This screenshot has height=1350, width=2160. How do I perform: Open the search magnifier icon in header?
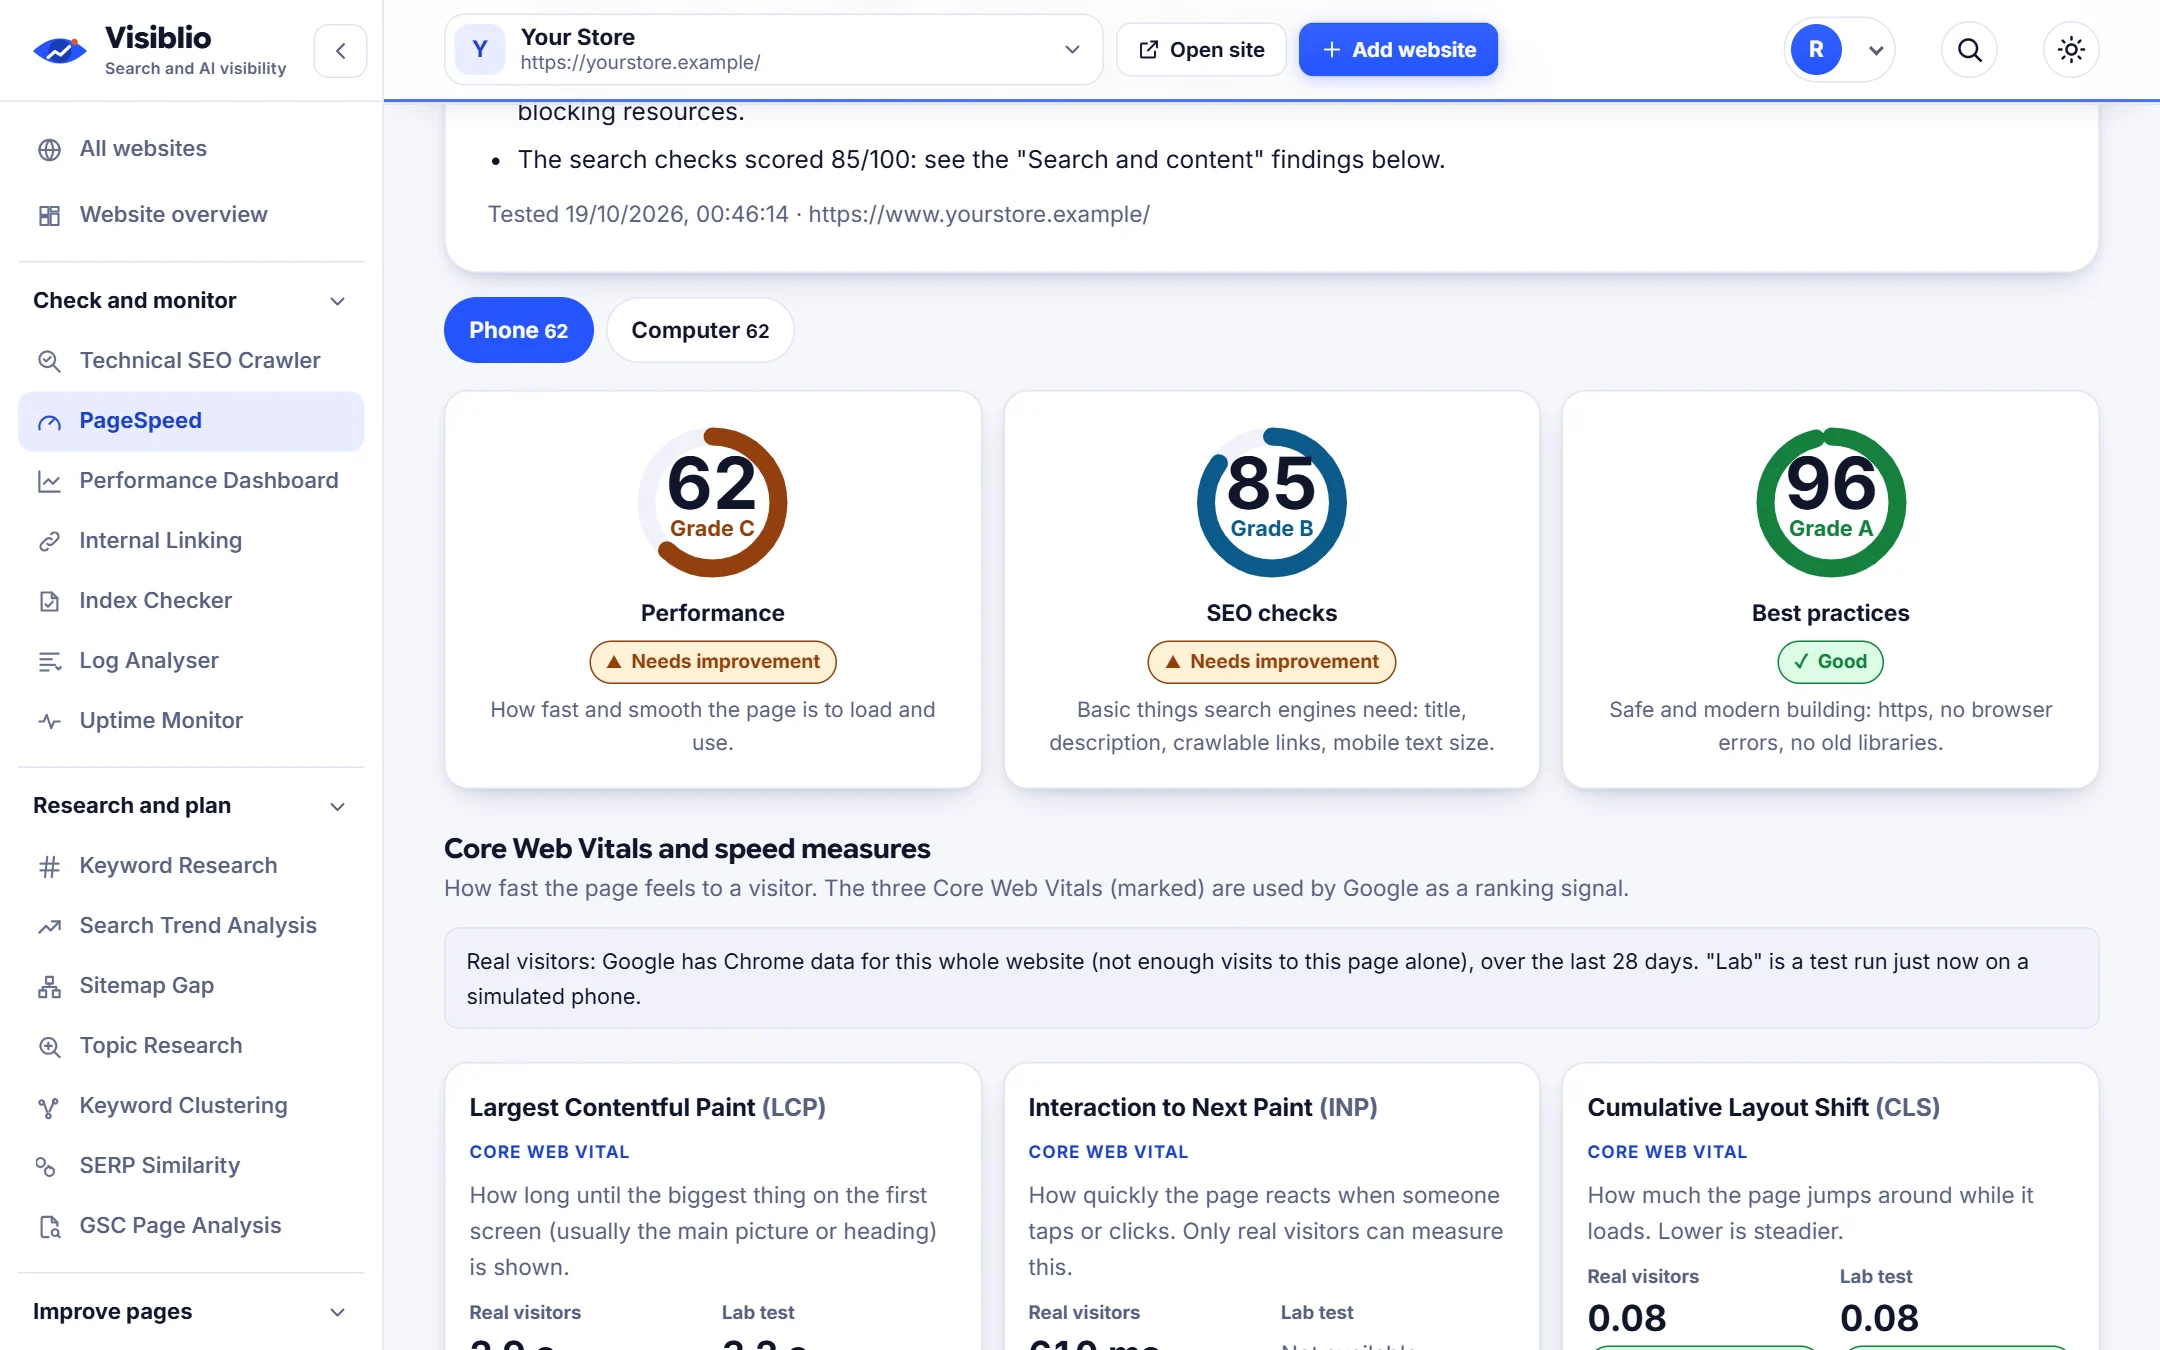1969,49
